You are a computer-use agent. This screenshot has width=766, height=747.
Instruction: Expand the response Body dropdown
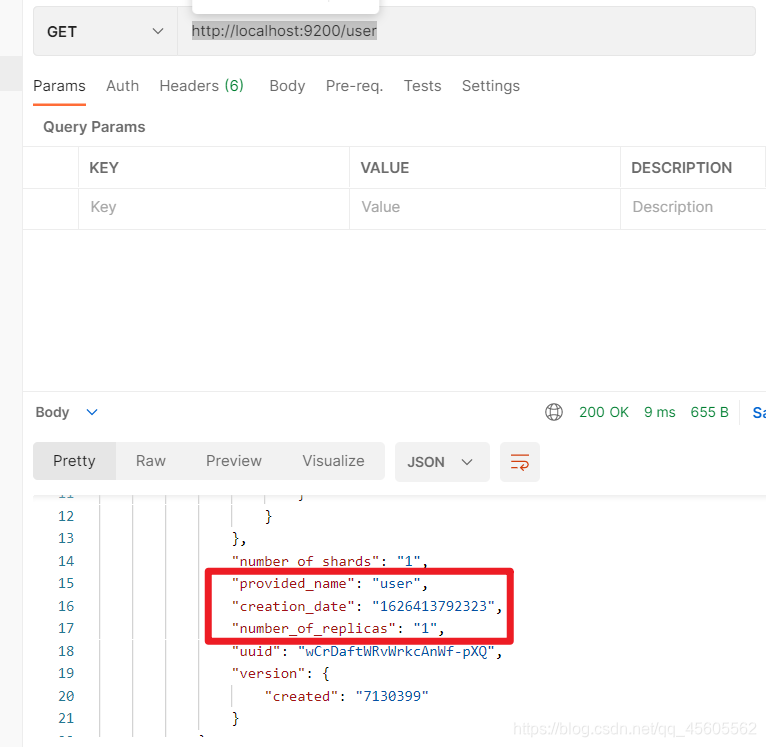pyautogui.click(x=66, y=412)
